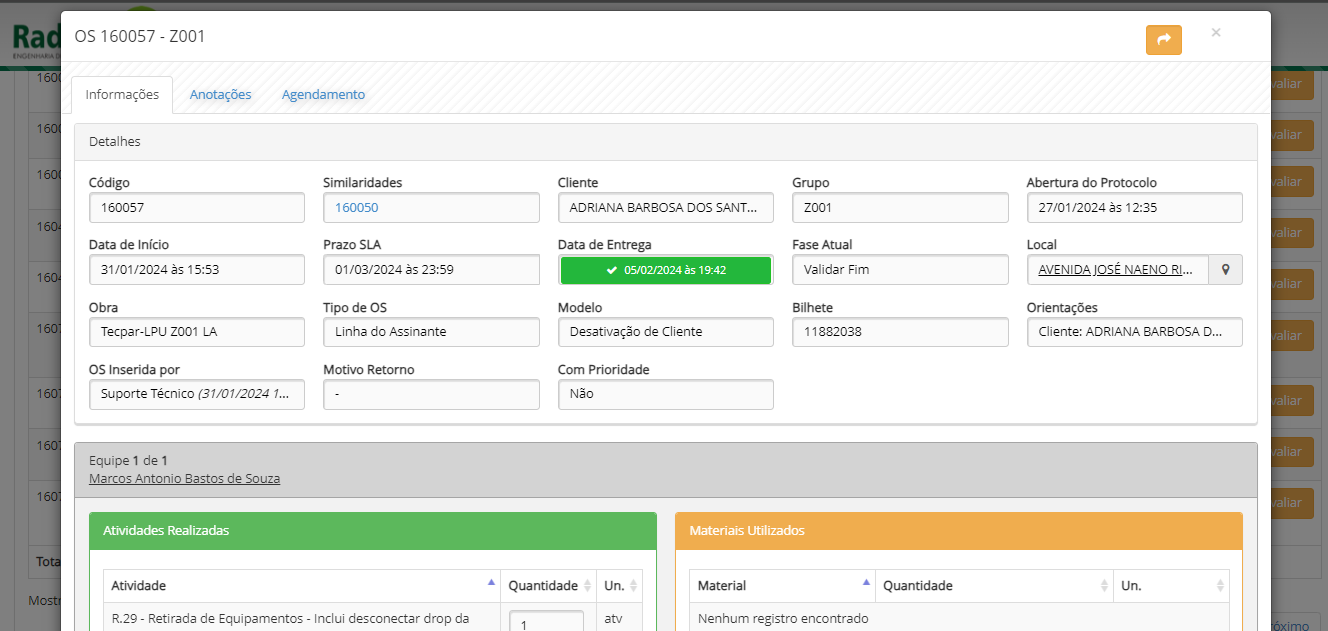Image resolution: width=1328 pixels, height=631 pixels.
Task: Switch to the Anotações tab
Action: tap(220, 95)
